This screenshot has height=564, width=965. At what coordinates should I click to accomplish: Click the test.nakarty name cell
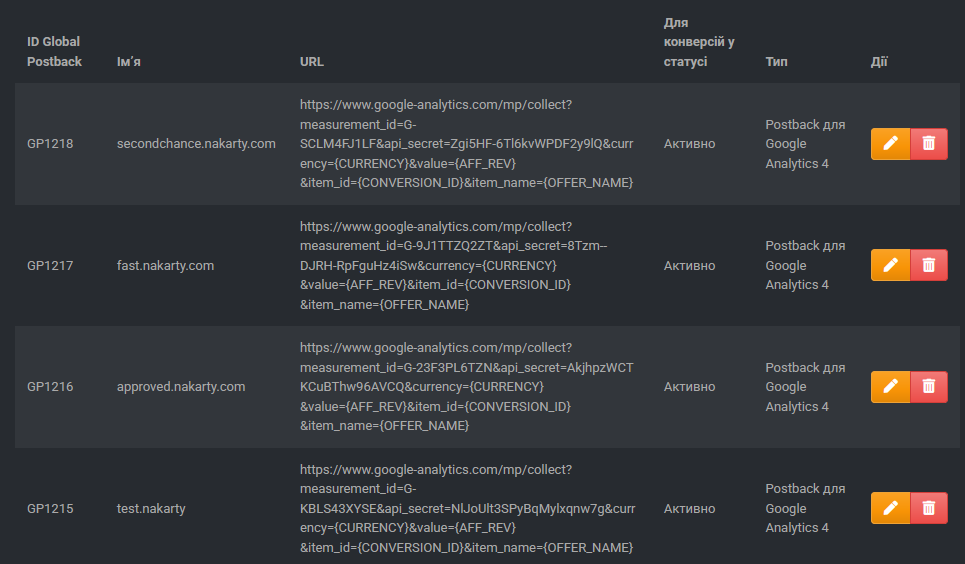[151, 509]
